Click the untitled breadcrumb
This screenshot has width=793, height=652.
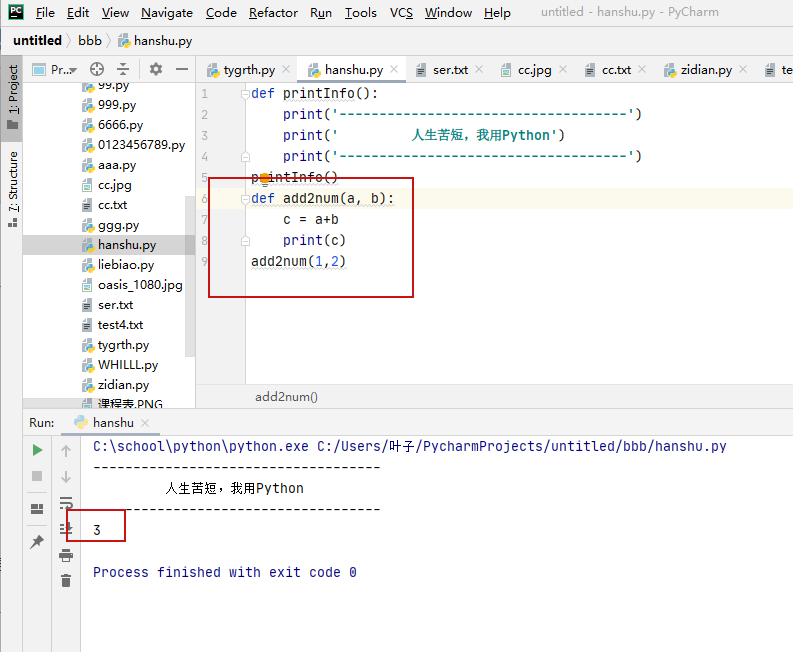pos(37,40)
